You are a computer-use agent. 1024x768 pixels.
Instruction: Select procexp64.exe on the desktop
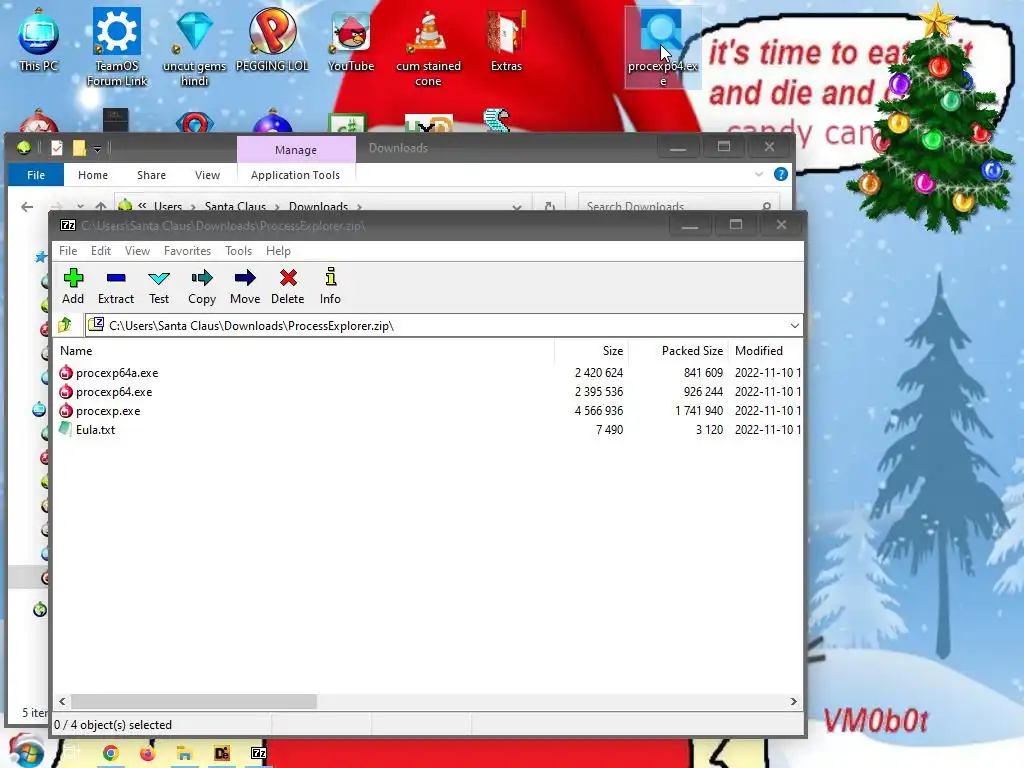click(663, 48)
